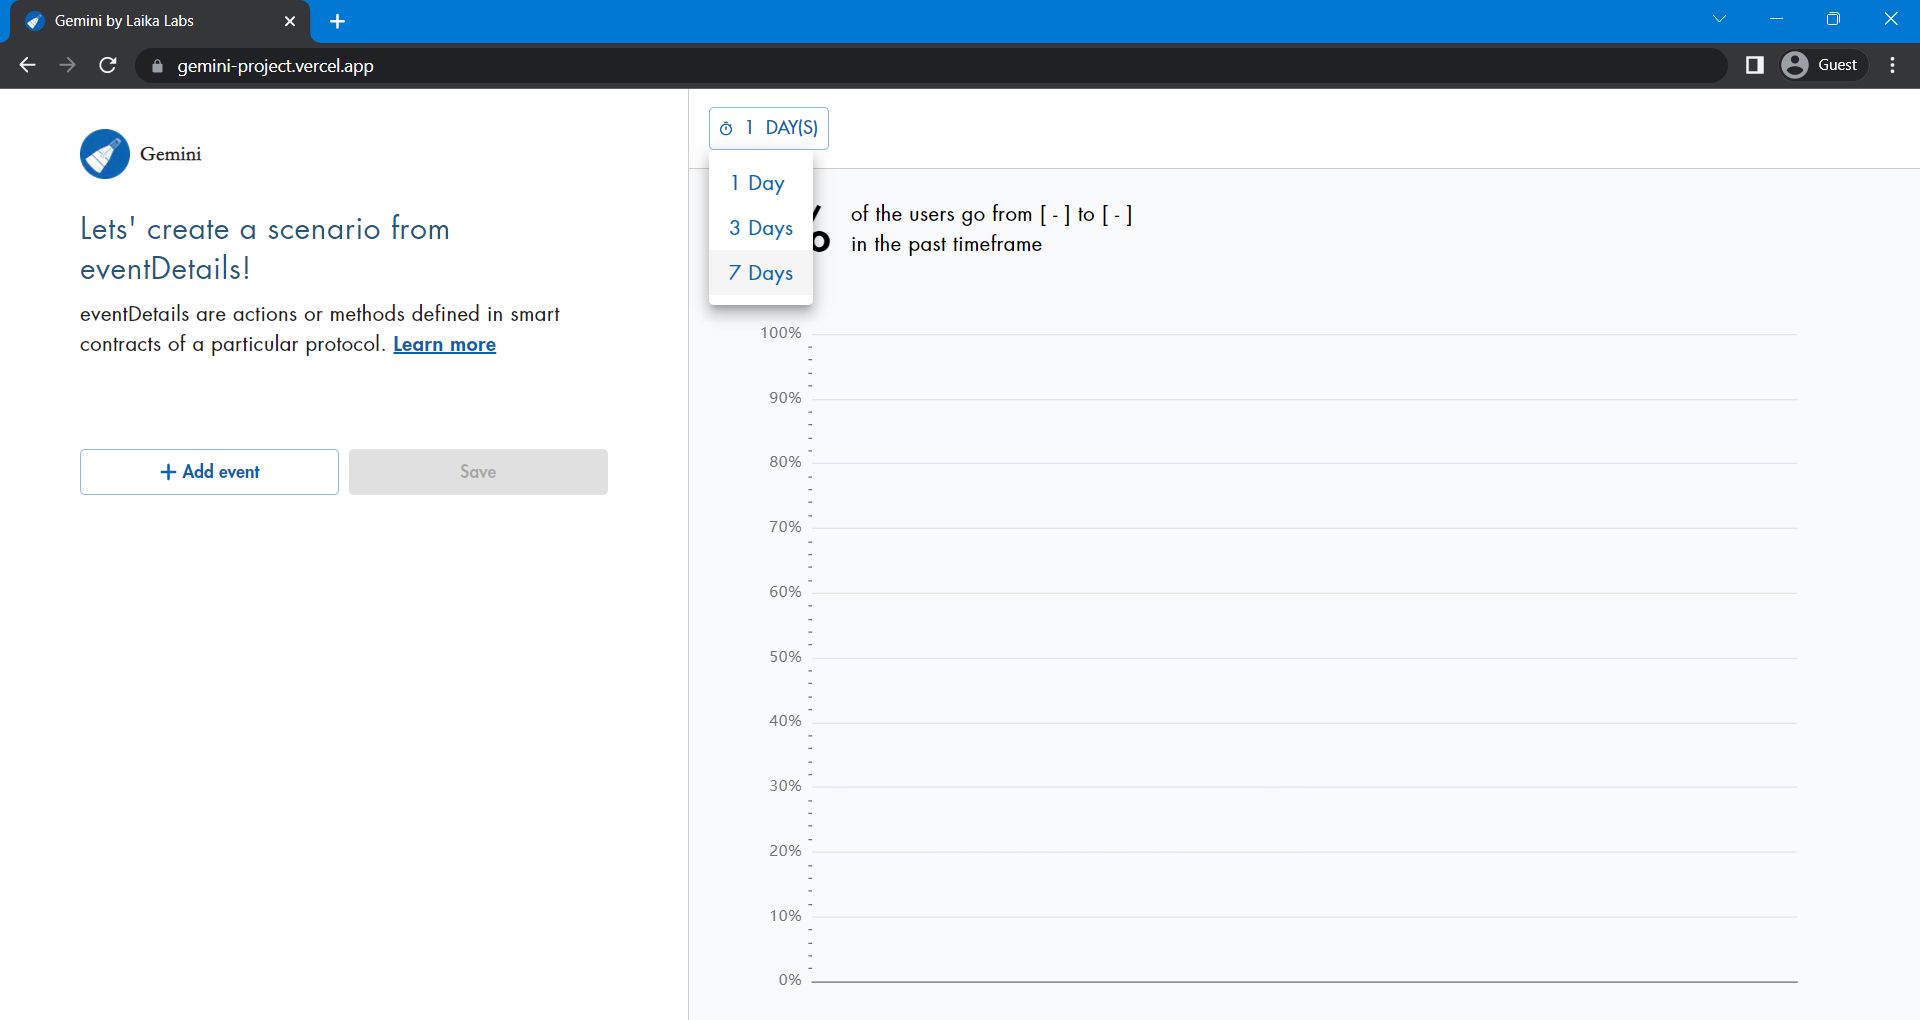1920x1020 pixels.
Task: Select the Gemini by Laika Labs tab
Action: 160,21
